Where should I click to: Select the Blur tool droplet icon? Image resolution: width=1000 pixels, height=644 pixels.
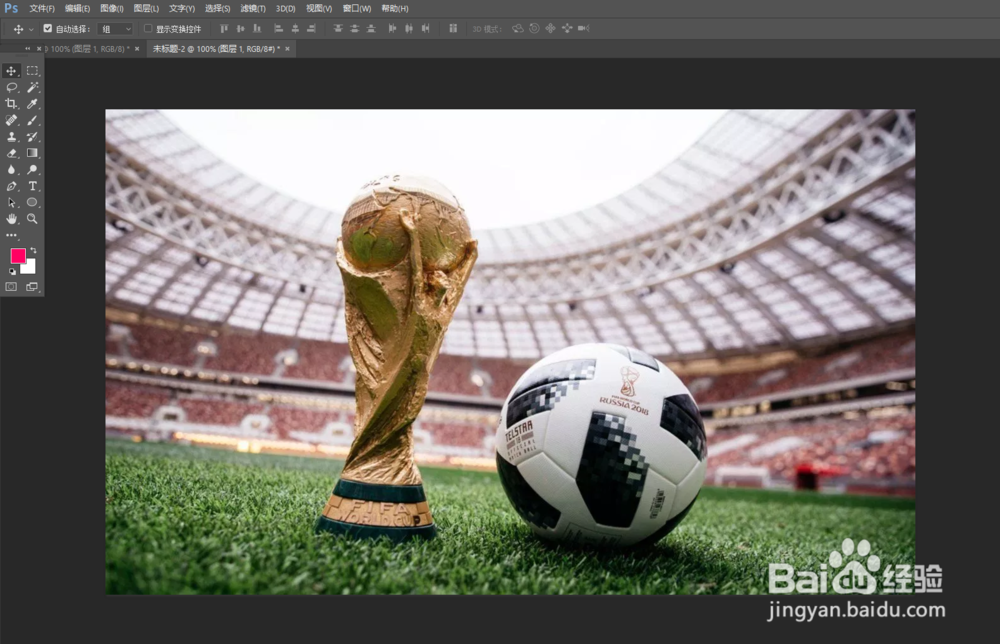(11, 170)
